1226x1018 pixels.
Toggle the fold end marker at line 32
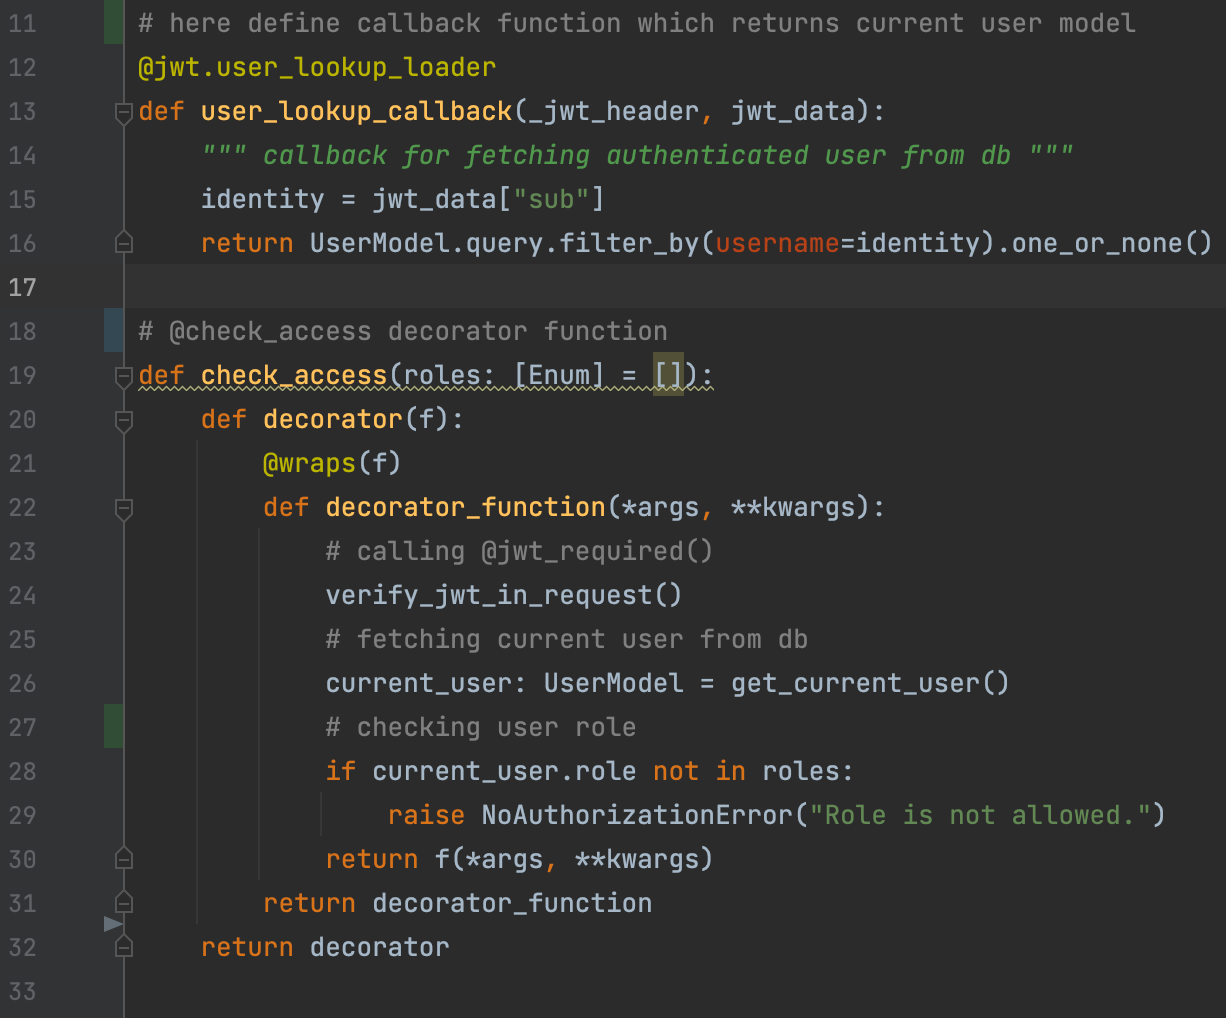tap(123, 945)
